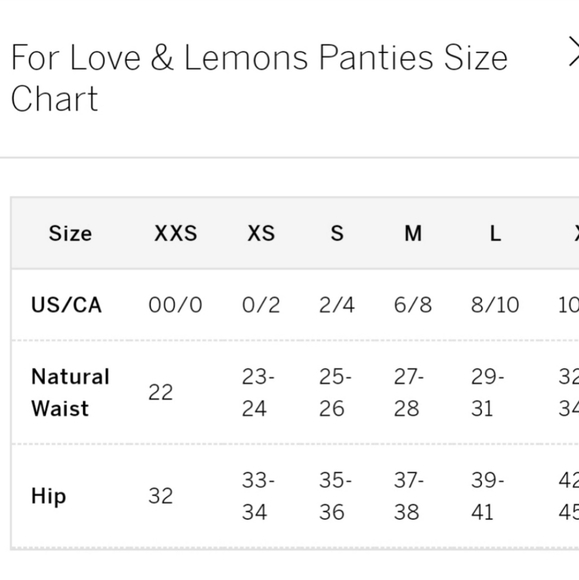The image size is (579, 580).
Task: Click the S size column header
Action: coord(337,233)
